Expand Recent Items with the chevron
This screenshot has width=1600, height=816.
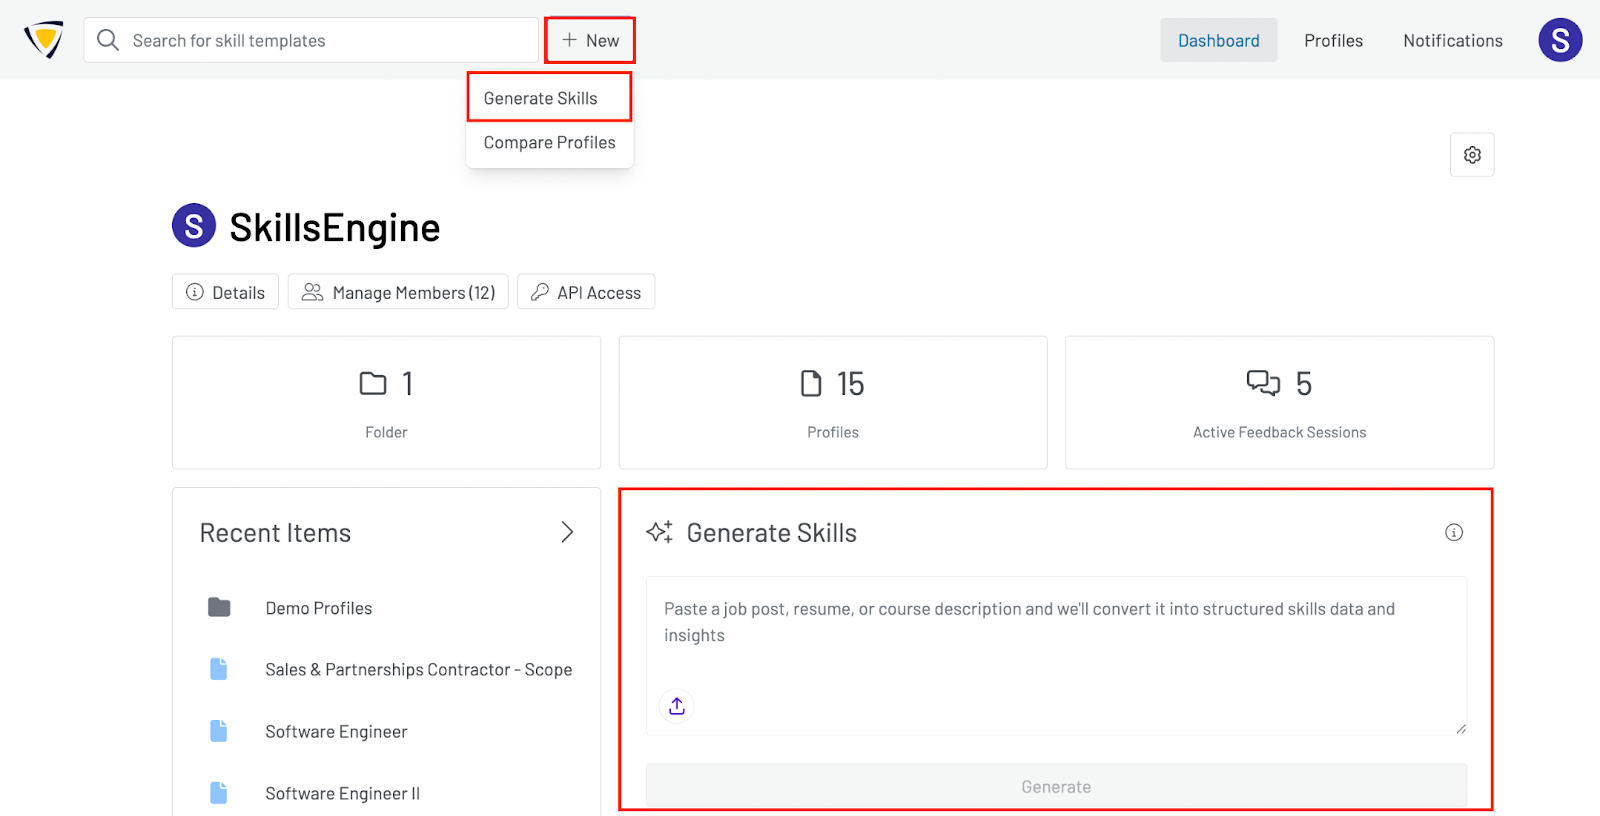(567, 532)
